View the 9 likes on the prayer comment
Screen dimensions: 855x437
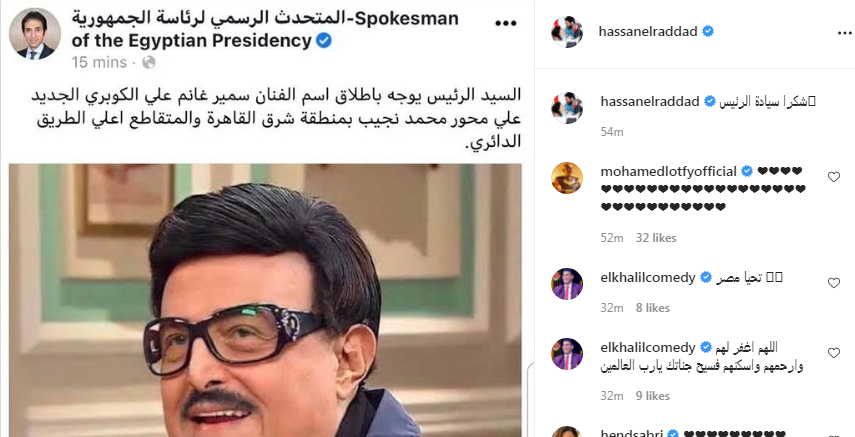tap(653, 396)
